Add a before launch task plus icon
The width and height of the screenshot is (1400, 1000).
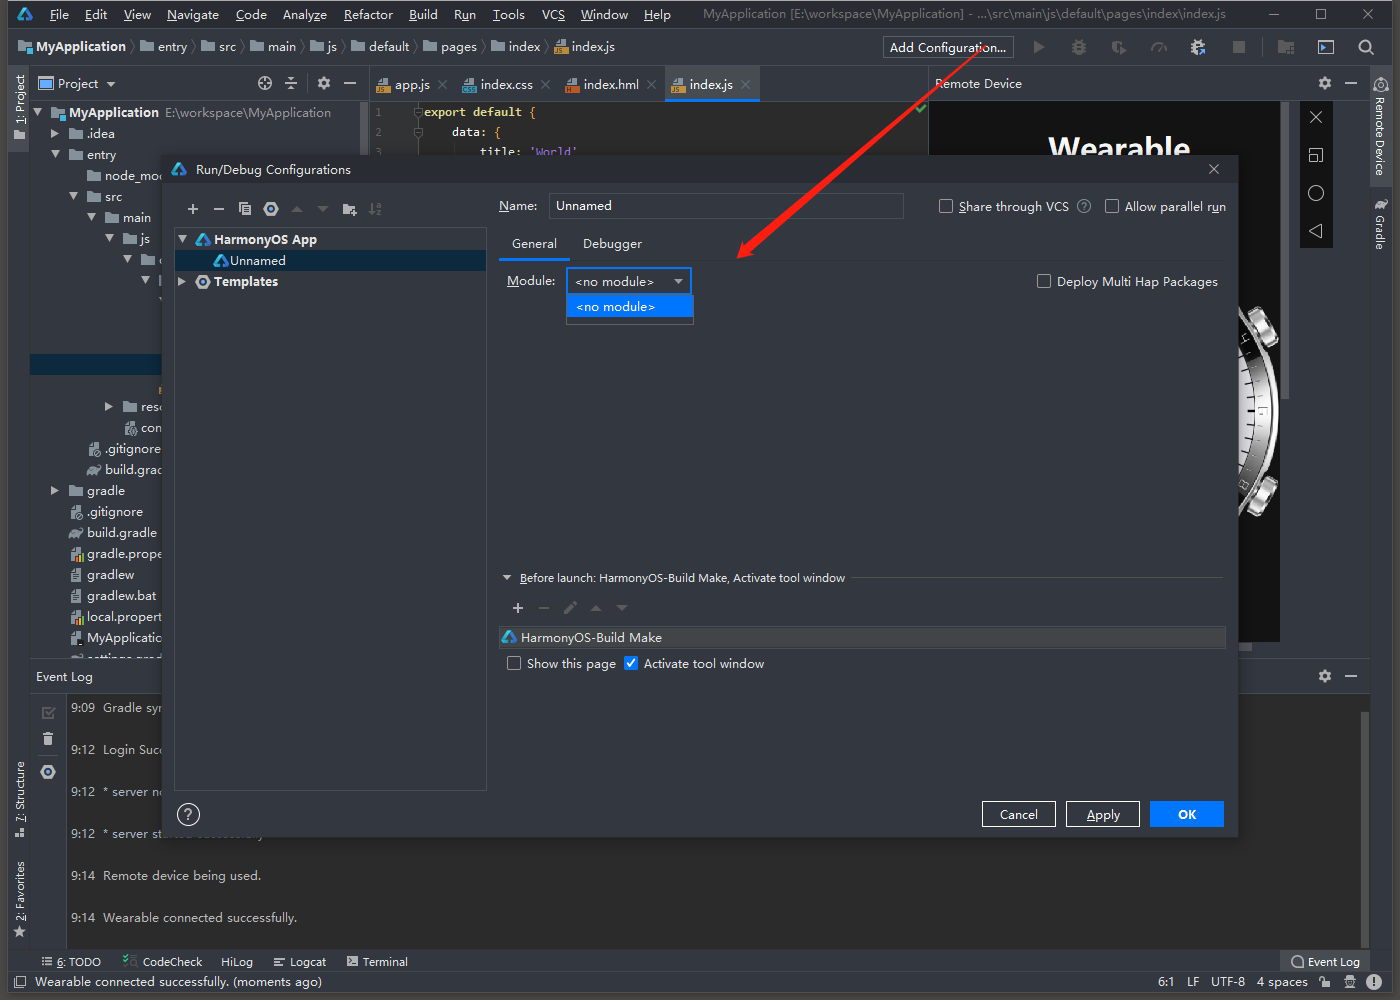coord(518,608)
